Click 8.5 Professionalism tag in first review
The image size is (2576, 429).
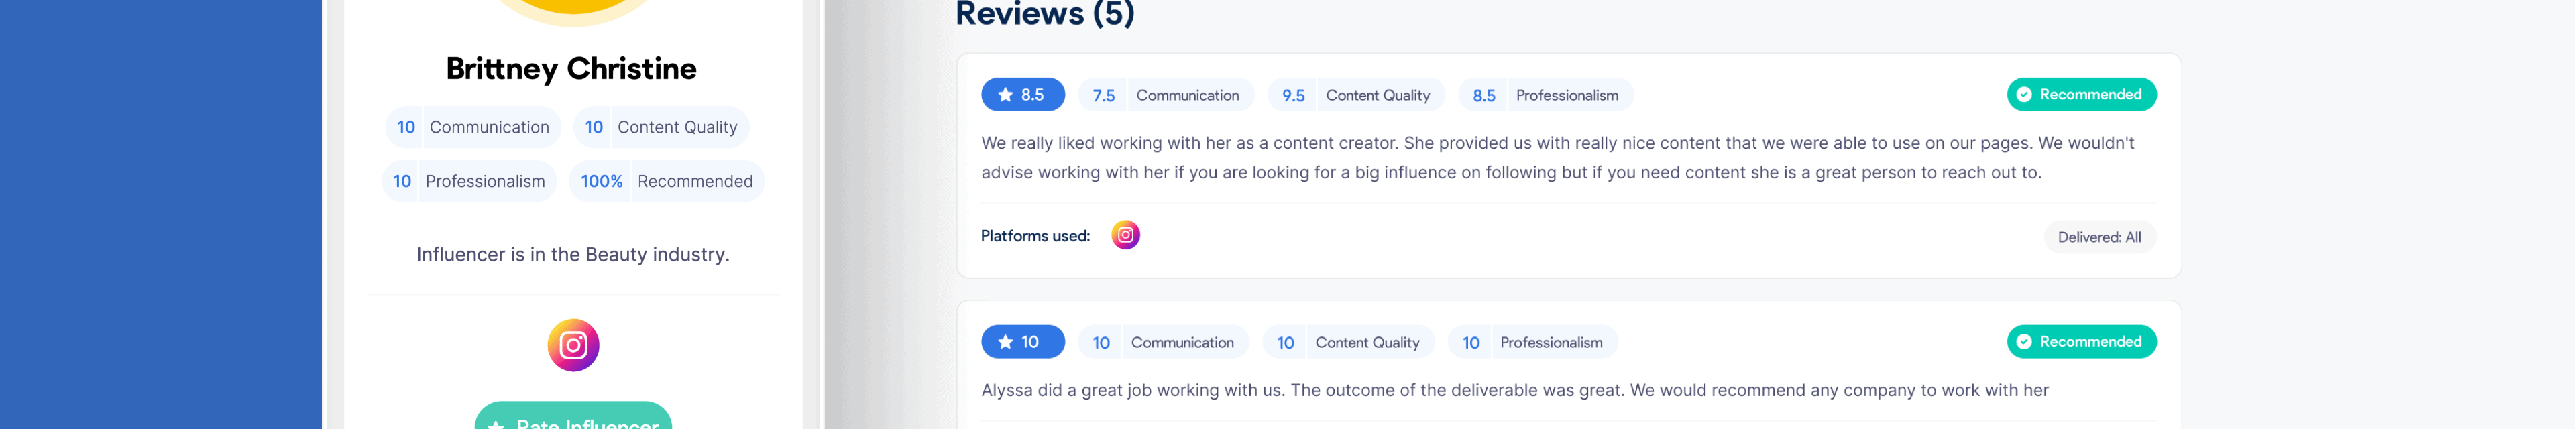[1545, 95]
